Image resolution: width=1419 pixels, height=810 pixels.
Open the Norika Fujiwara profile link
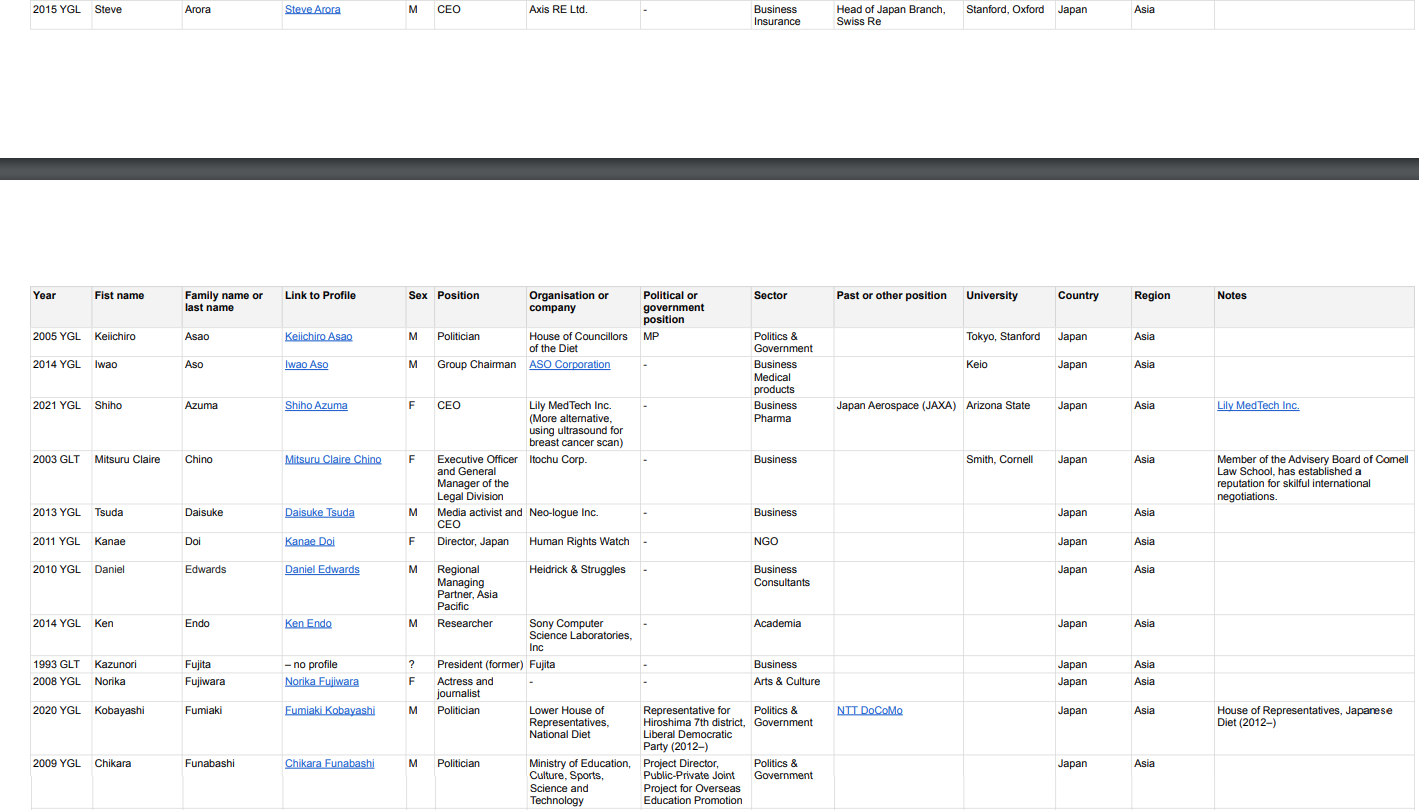click(x=321, y=681)
